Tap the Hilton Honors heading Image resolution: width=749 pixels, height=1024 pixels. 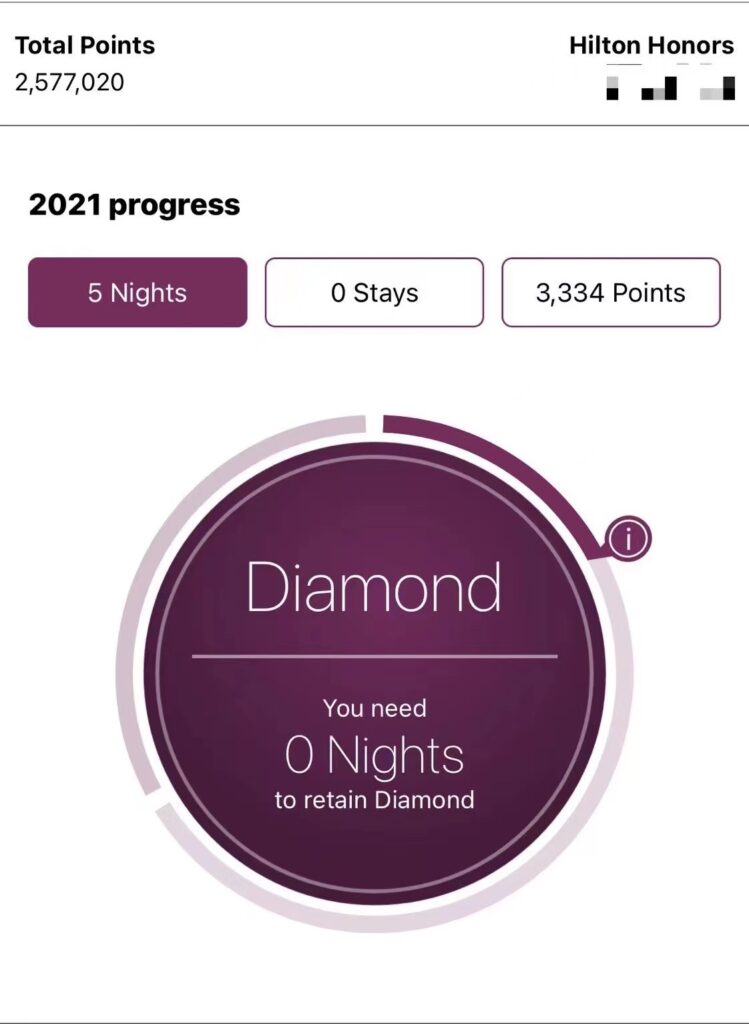click(x=651, y=45)
